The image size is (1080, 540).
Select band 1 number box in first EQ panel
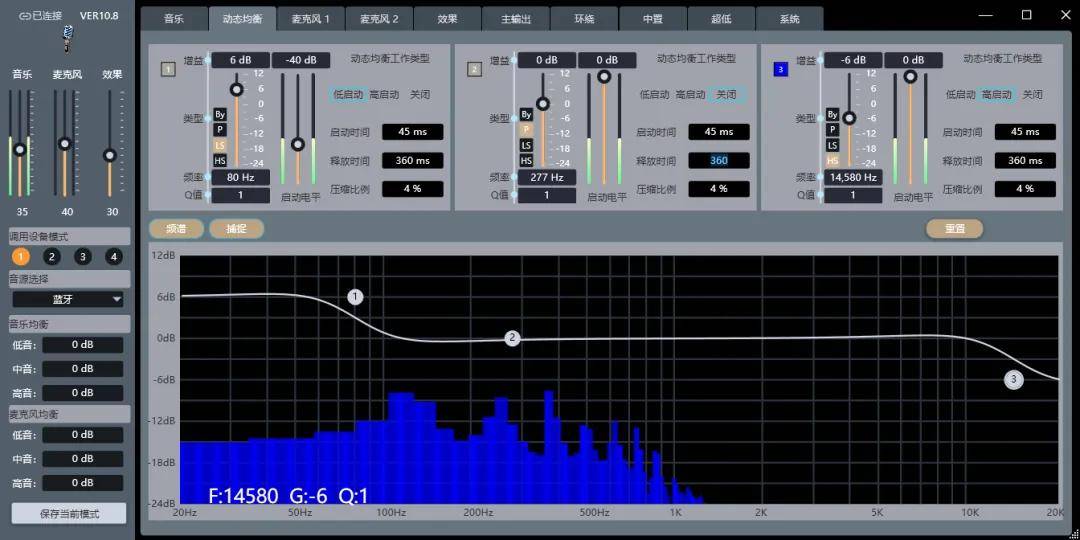pyautogui.click(x=168, y=69)
